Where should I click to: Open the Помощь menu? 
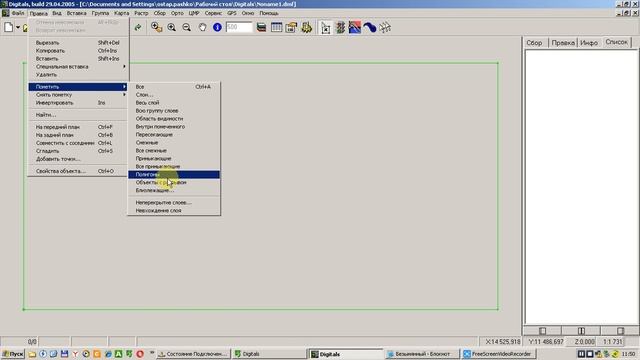(x=269, y=13)
